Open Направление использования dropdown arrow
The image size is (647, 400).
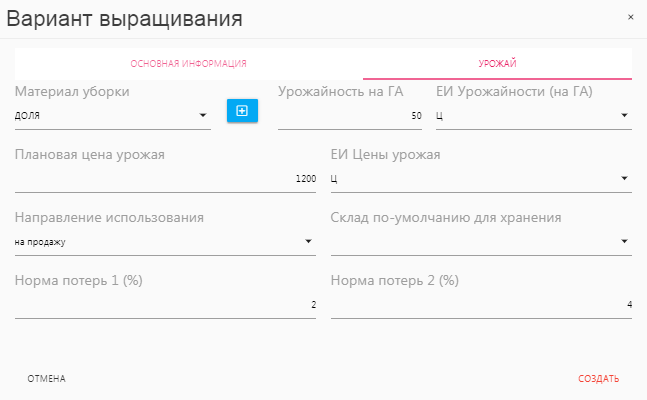click(308, 241)
